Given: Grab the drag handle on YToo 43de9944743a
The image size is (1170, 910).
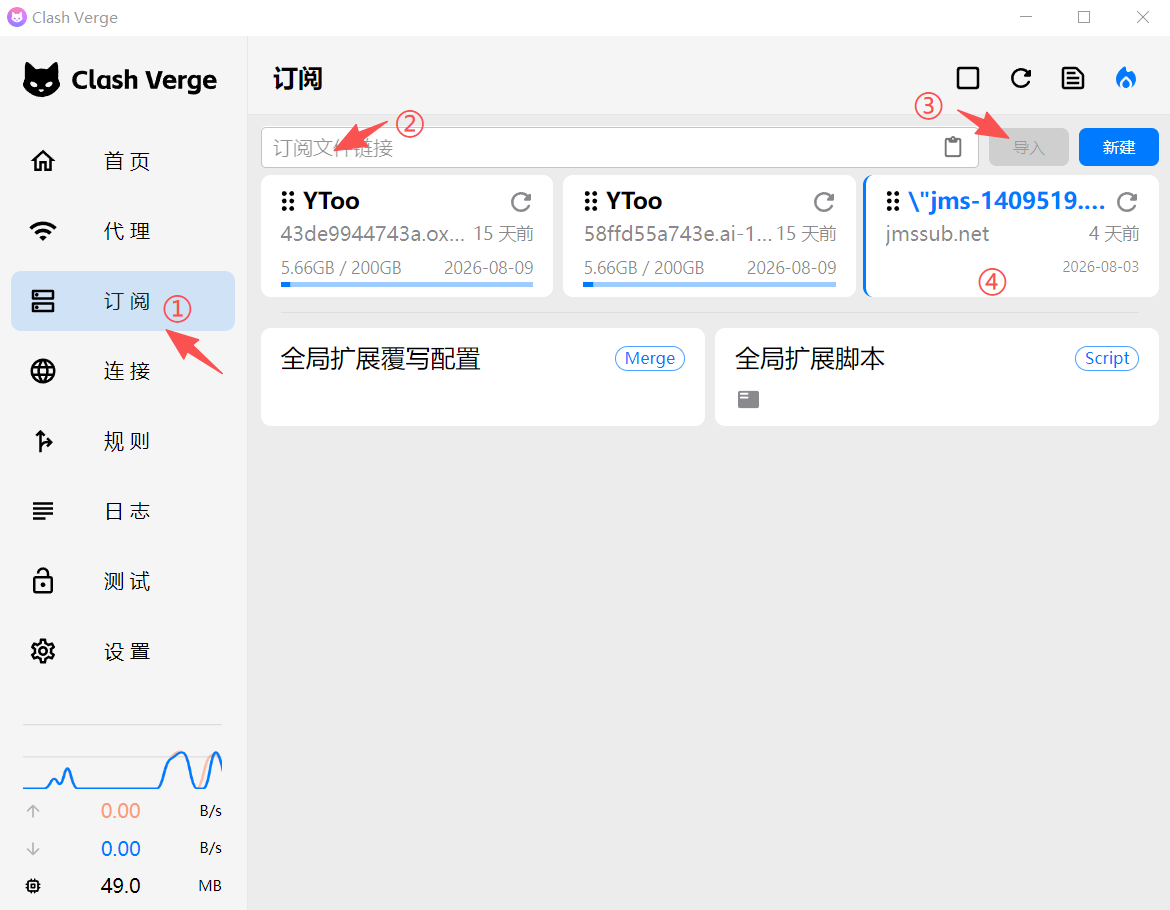Looking at the screenshot, I should (288, 201).
